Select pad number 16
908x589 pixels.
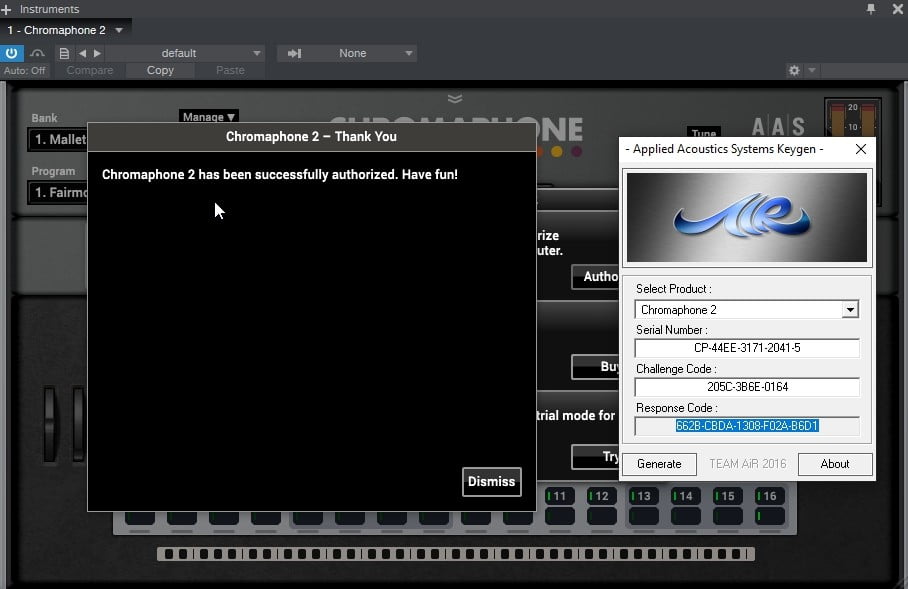(770, 496)
